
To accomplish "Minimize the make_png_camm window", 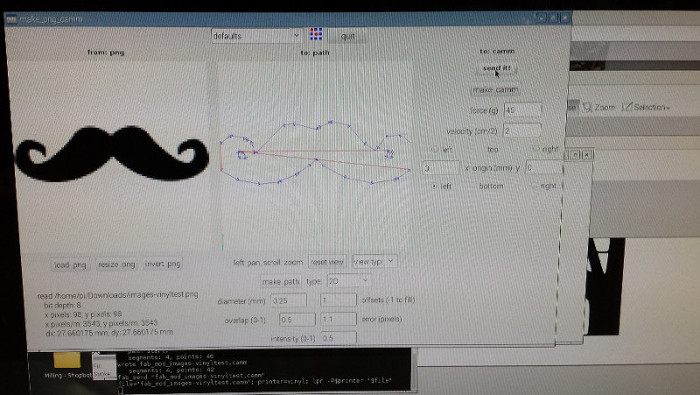I will [x=542, y=18].
